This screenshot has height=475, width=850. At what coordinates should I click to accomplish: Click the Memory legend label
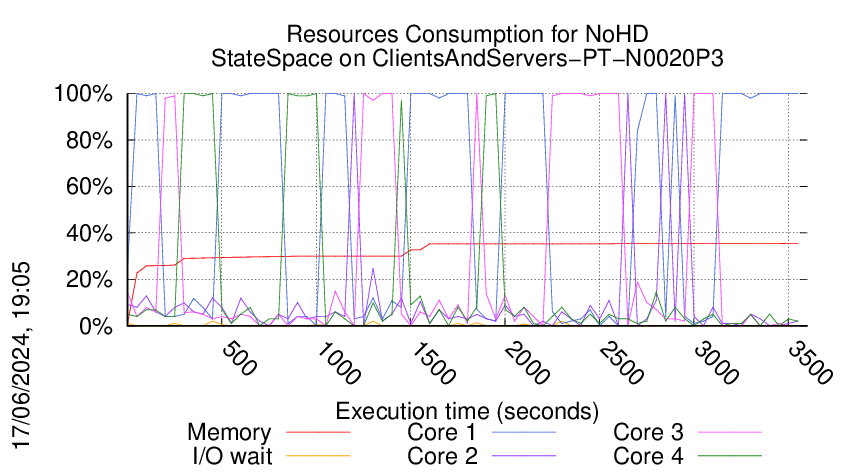pos(229,433)
